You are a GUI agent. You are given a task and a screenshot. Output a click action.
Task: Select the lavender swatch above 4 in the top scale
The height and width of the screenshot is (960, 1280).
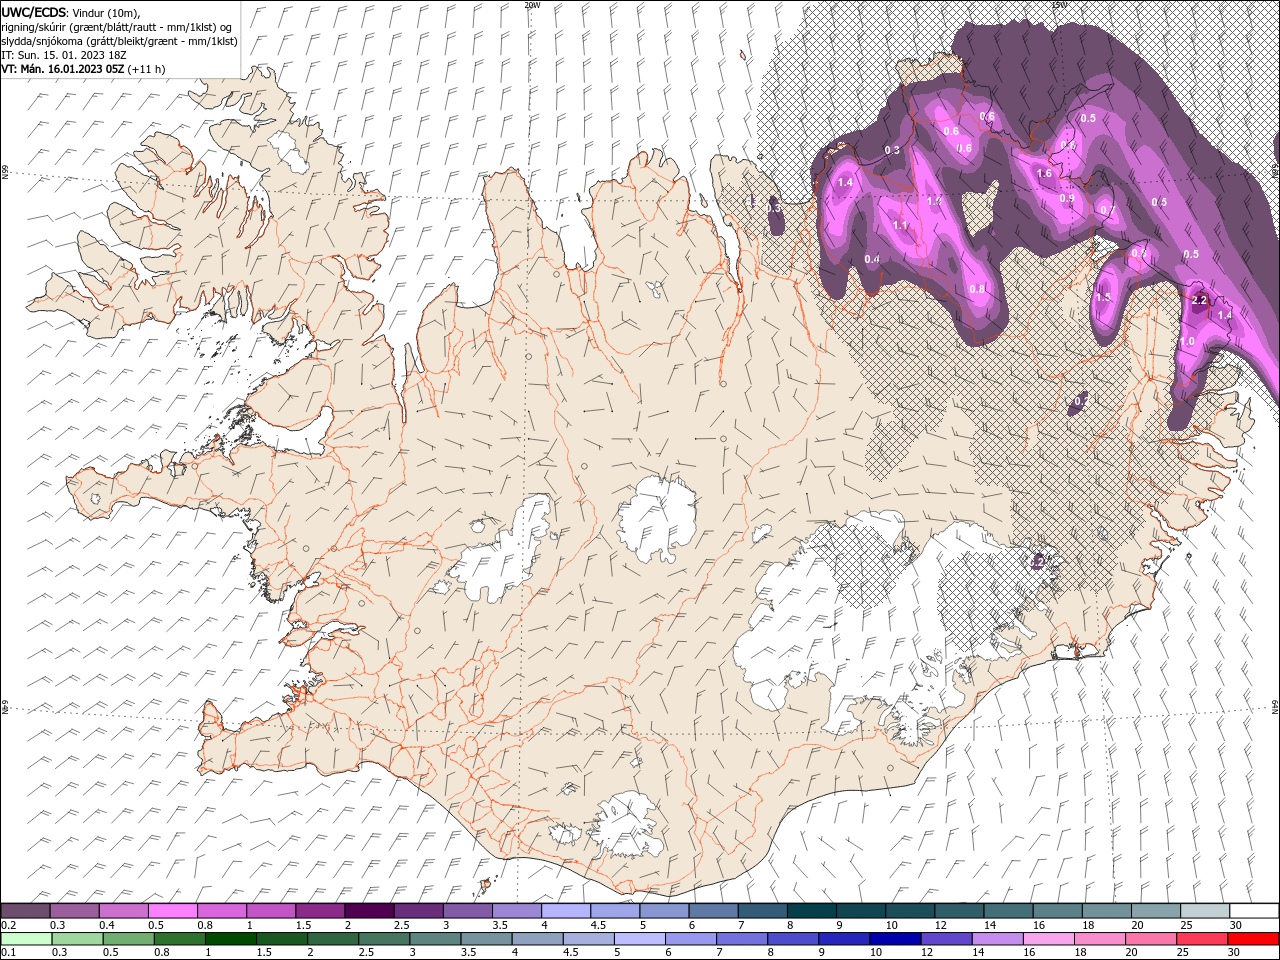coord(564,911)
